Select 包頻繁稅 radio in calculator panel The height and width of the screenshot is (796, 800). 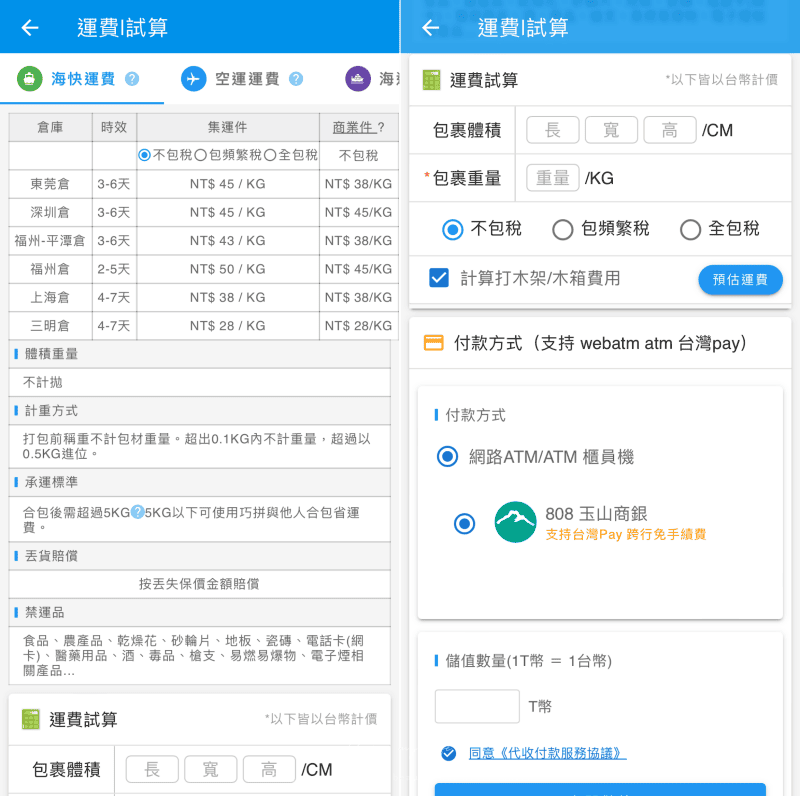point(562,229)
